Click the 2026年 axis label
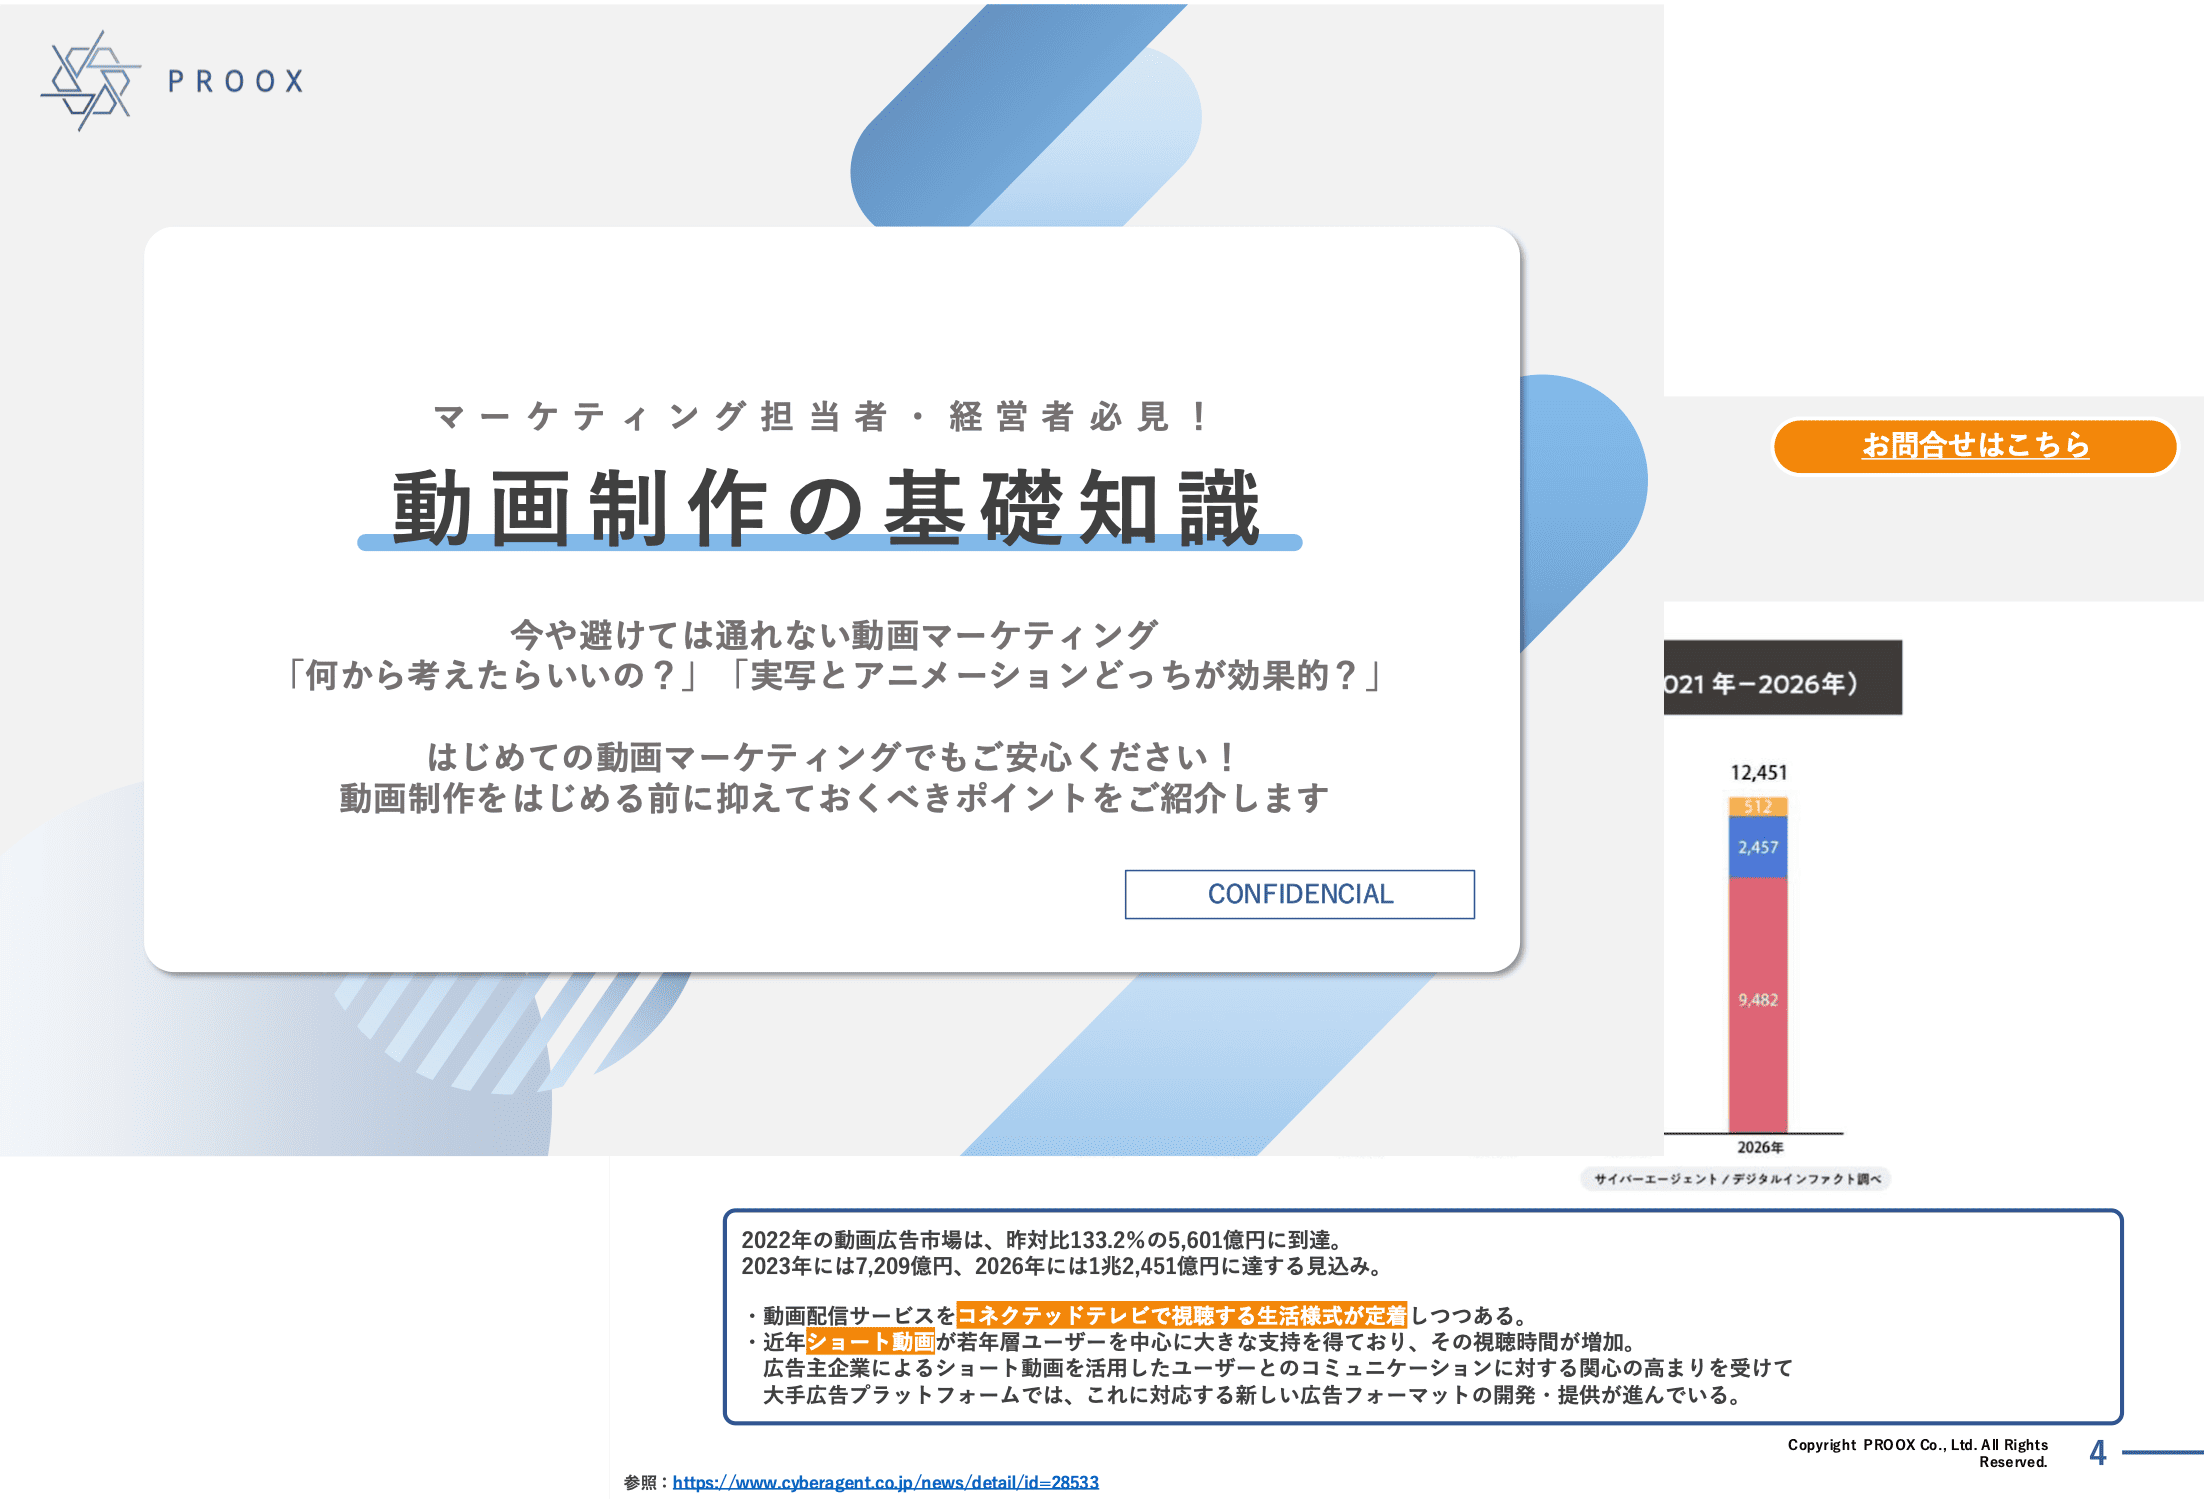Image resolution: width=2204 pixels, height=1503 pixels. tap(1760, 1147)
